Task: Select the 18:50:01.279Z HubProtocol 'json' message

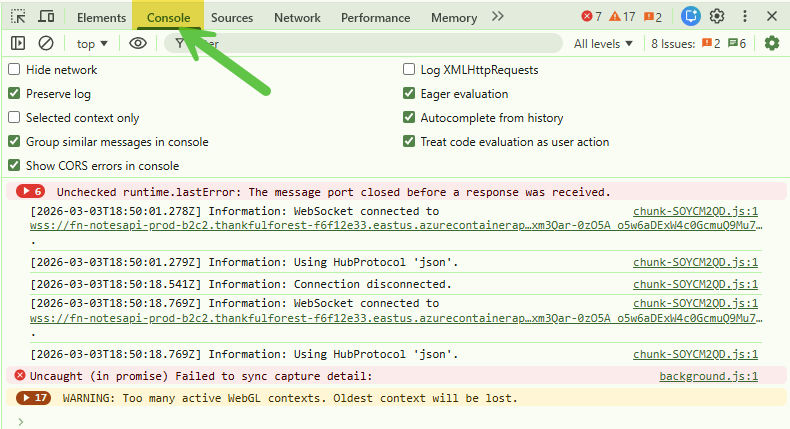Action: [244, 262]
